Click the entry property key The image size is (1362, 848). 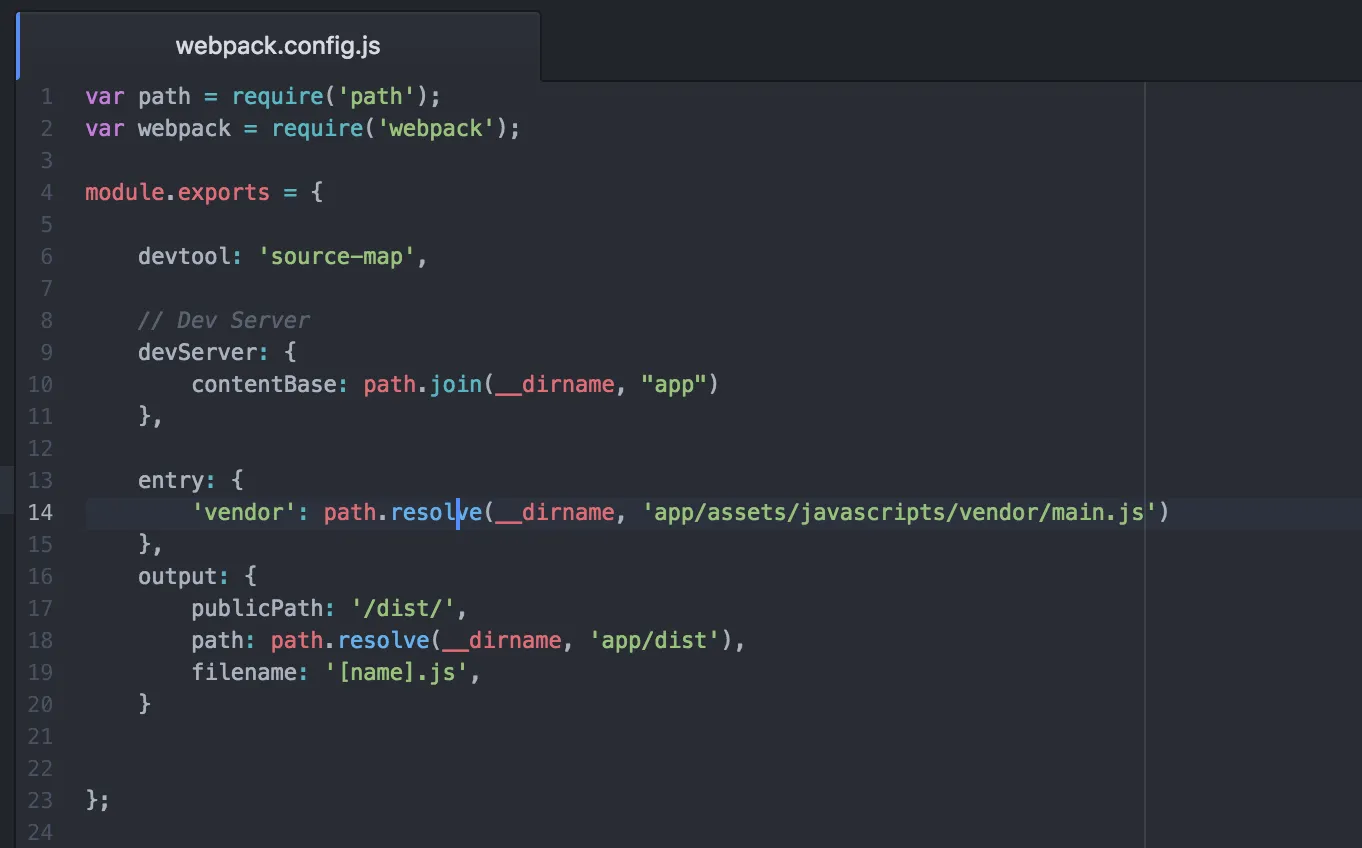click(171, 480)
